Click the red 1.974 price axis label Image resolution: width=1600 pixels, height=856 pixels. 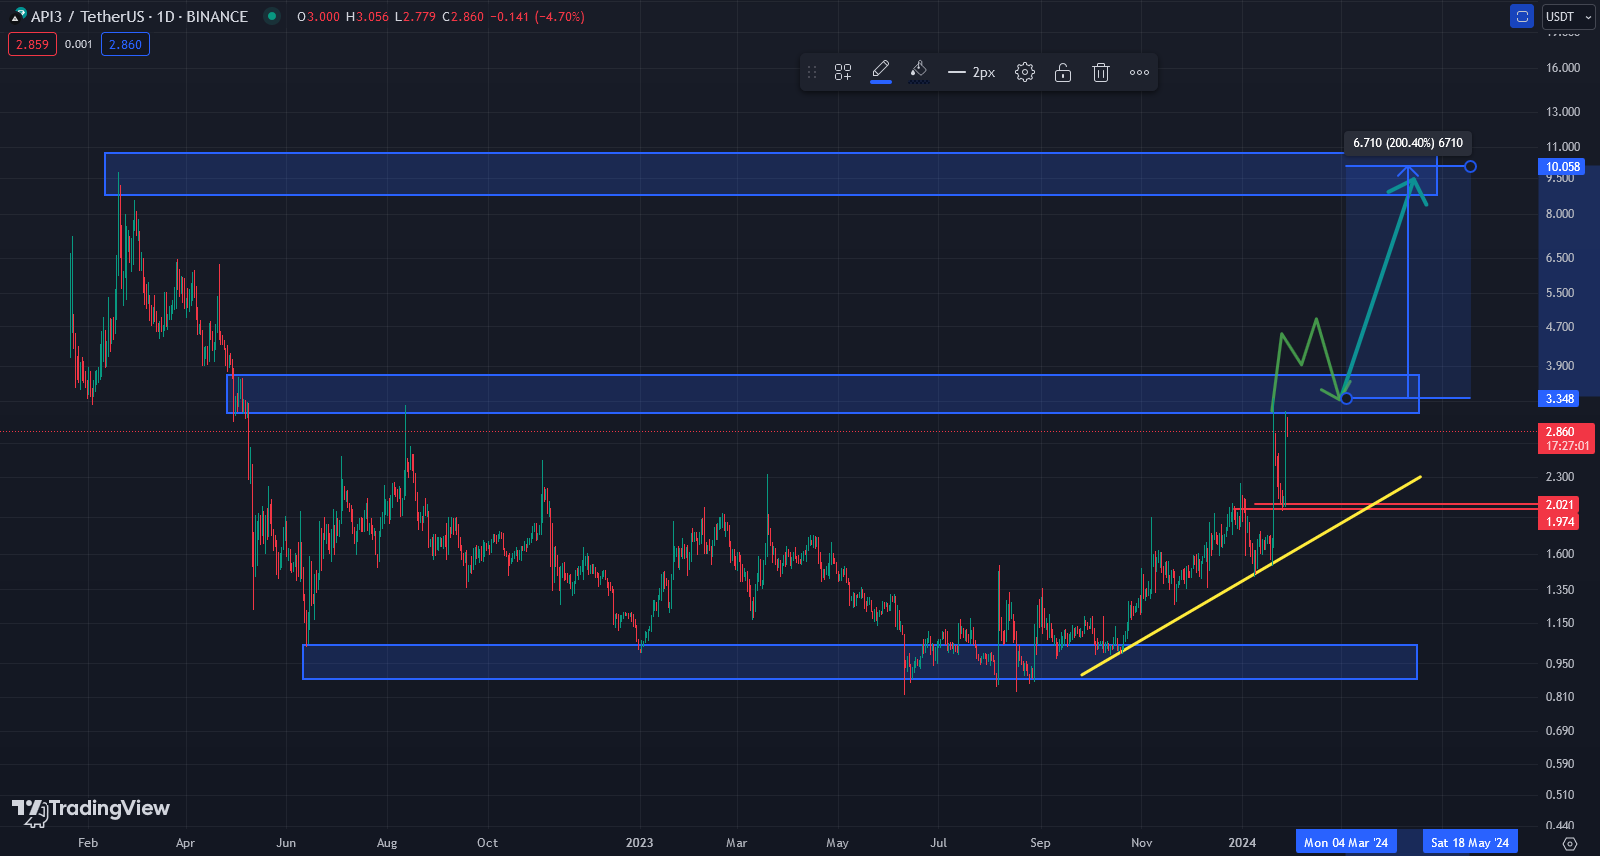[x=1560, y=521]
